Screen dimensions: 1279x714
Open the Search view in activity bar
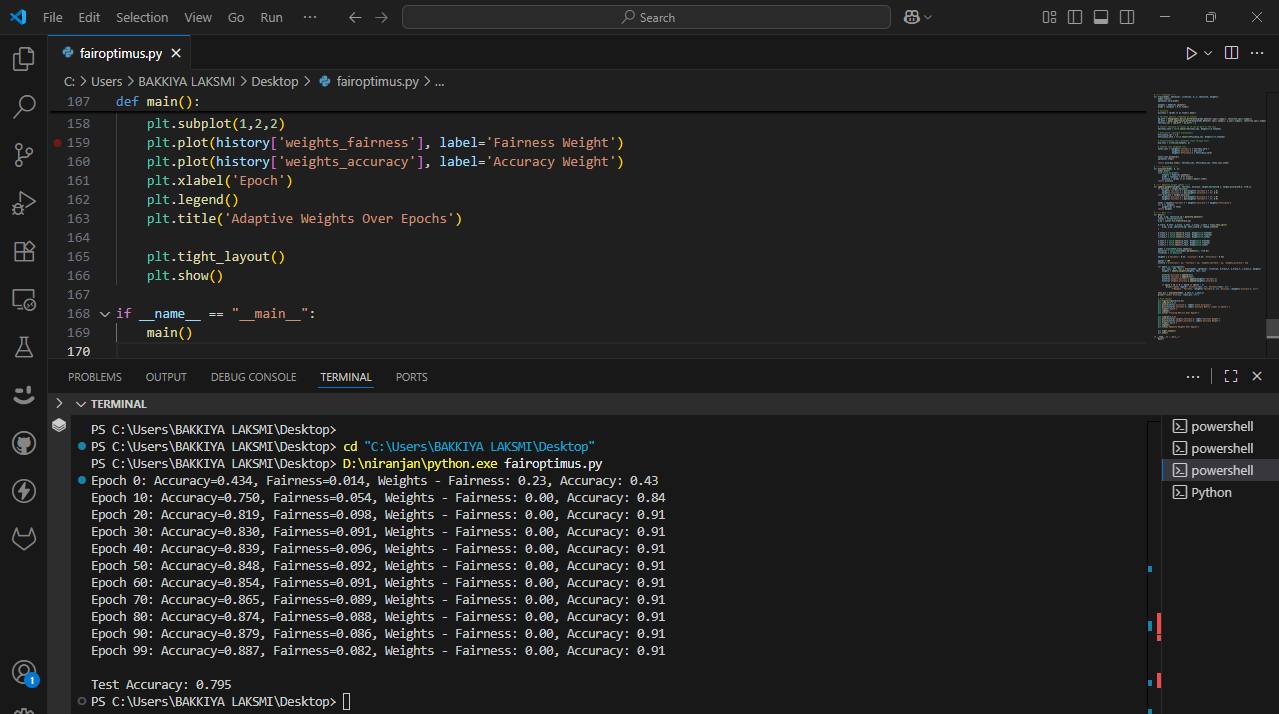click(x=23, y=107)
